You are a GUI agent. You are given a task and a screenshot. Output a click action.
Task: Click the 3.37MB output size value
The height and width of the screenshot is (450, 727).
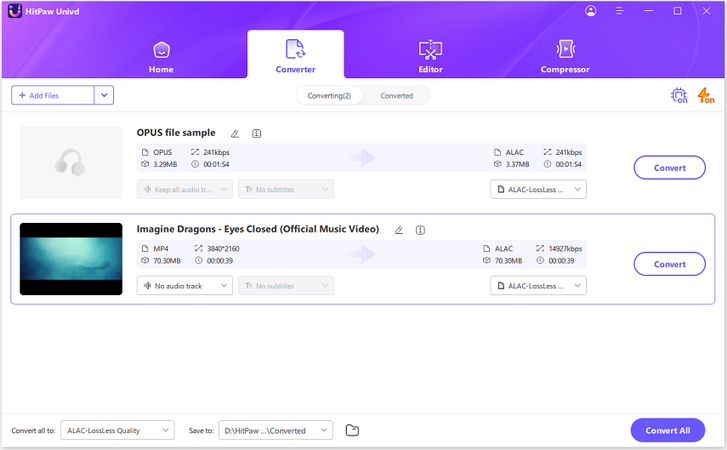click(x=517, y=165)
